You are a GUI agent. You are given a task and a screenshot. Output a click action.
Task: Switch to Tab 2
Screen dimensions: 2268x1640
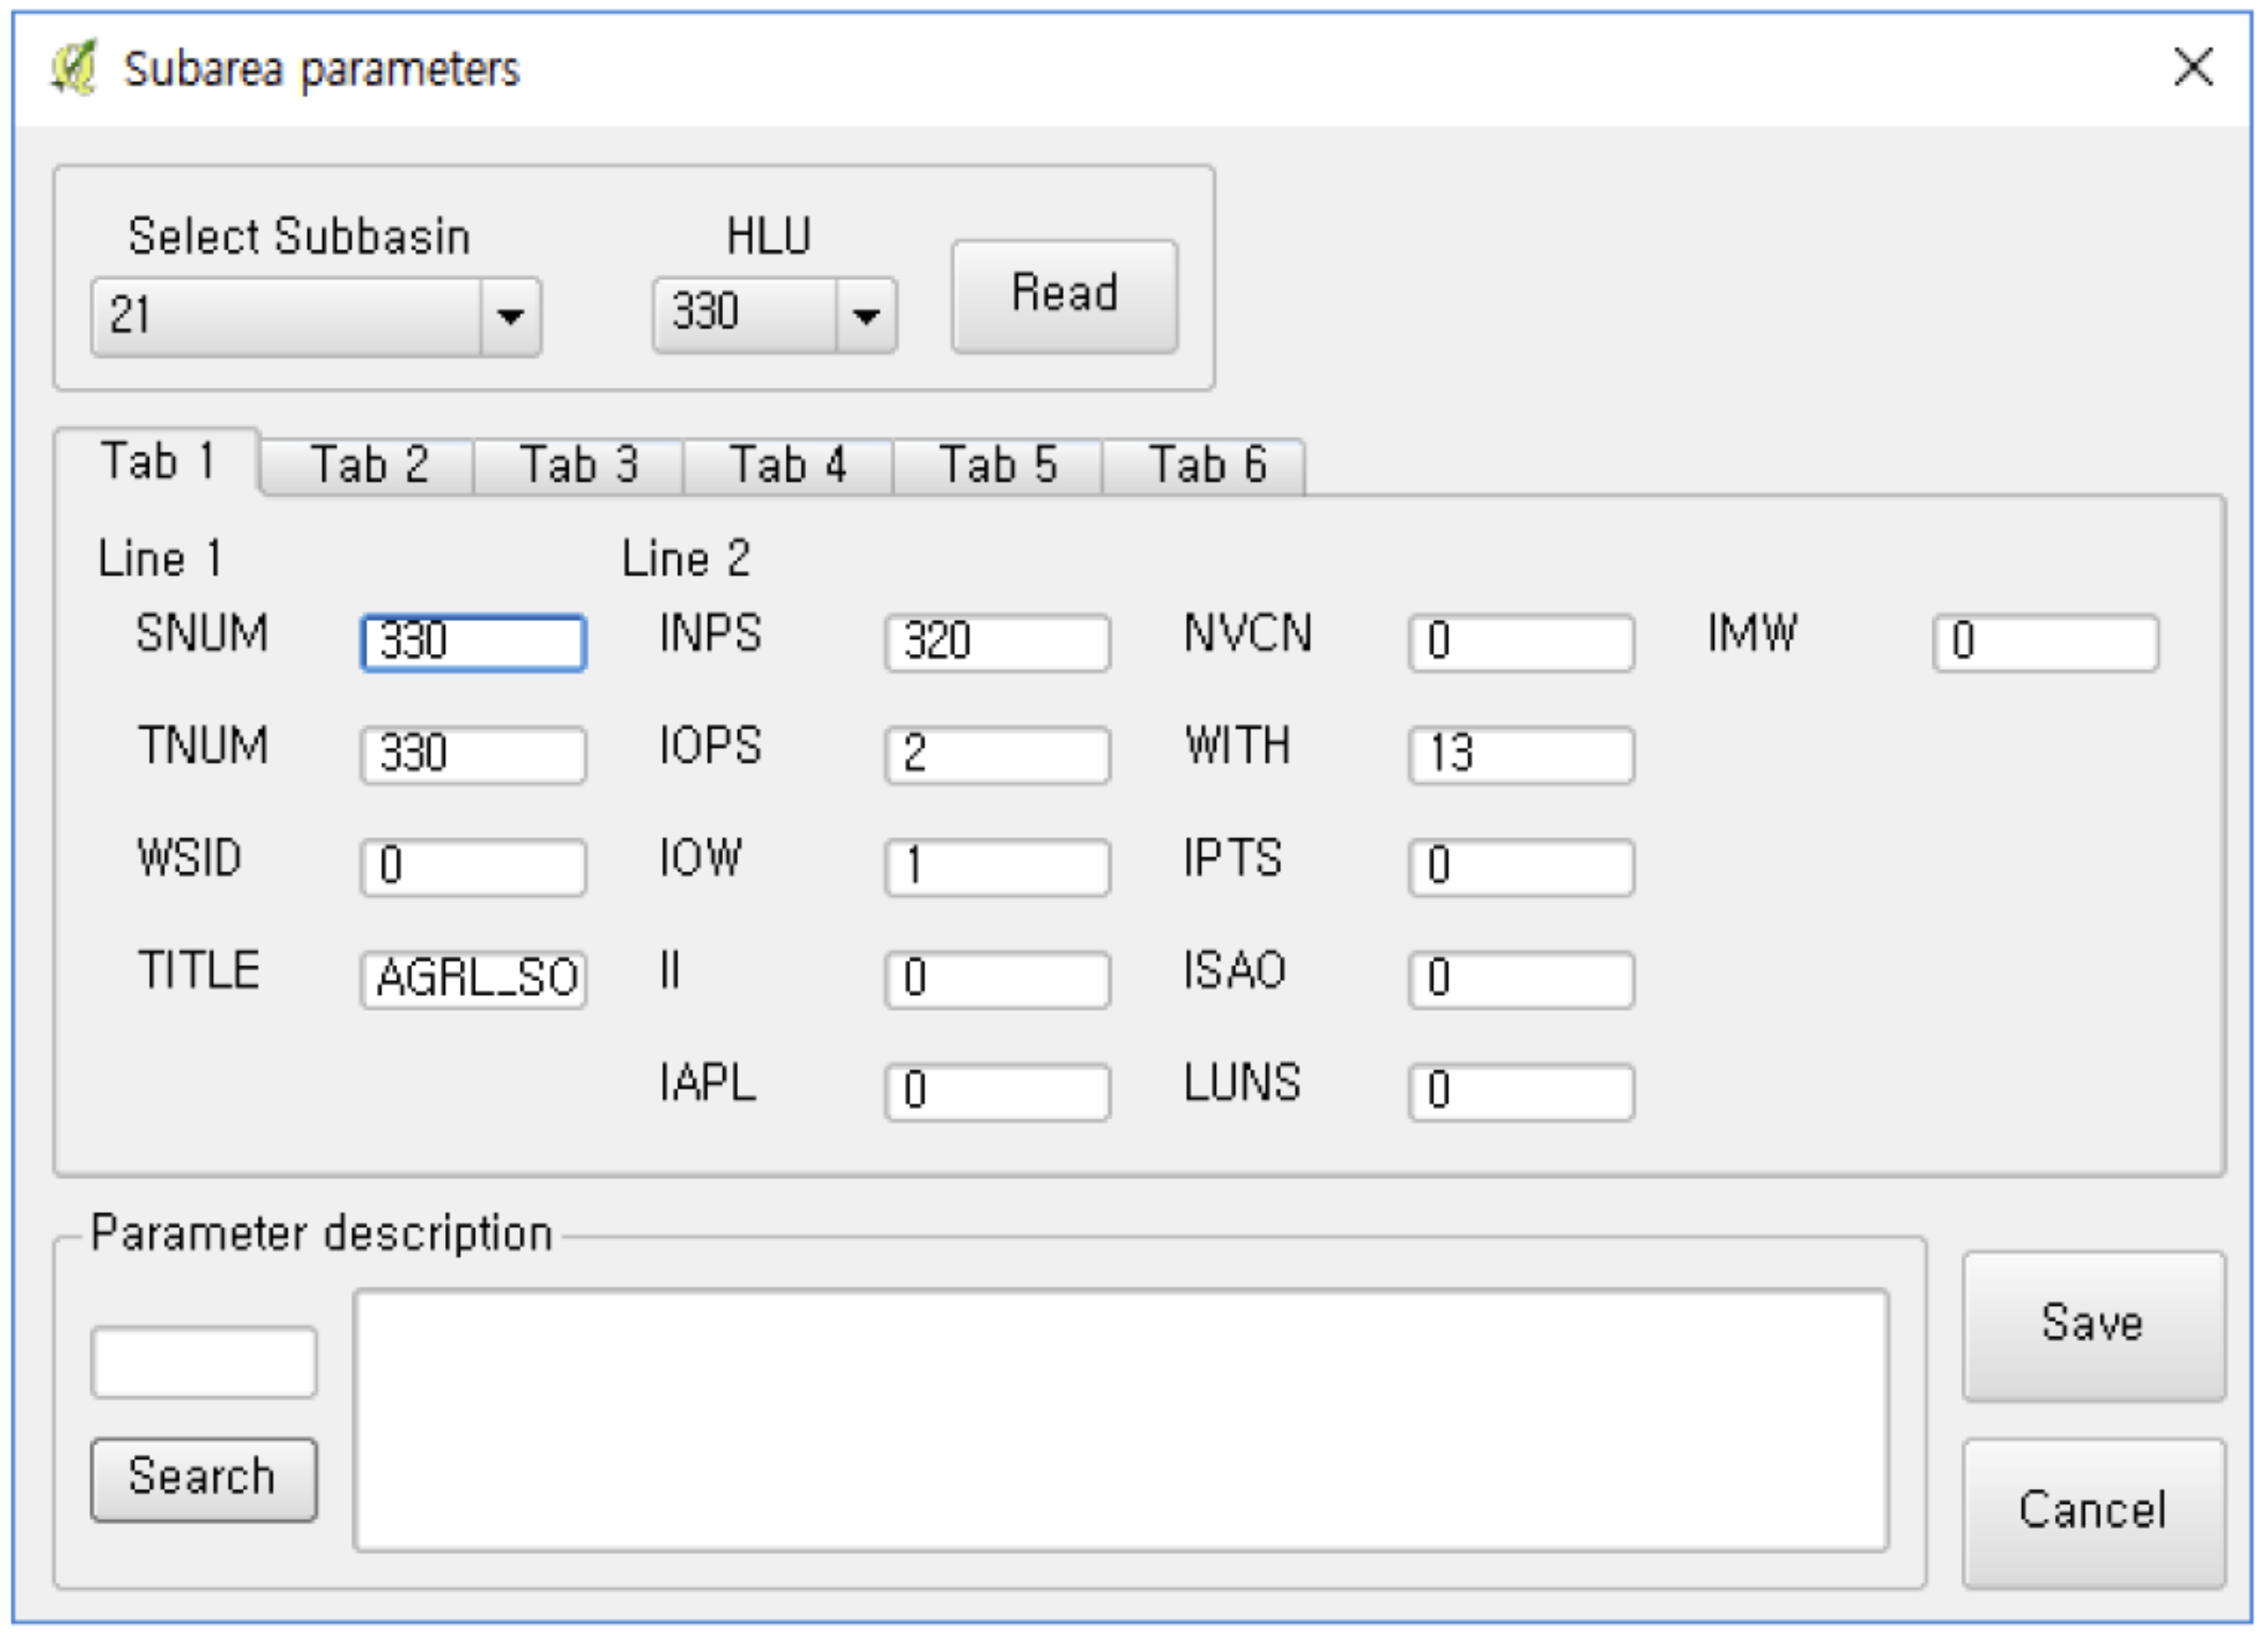point(369,466)
